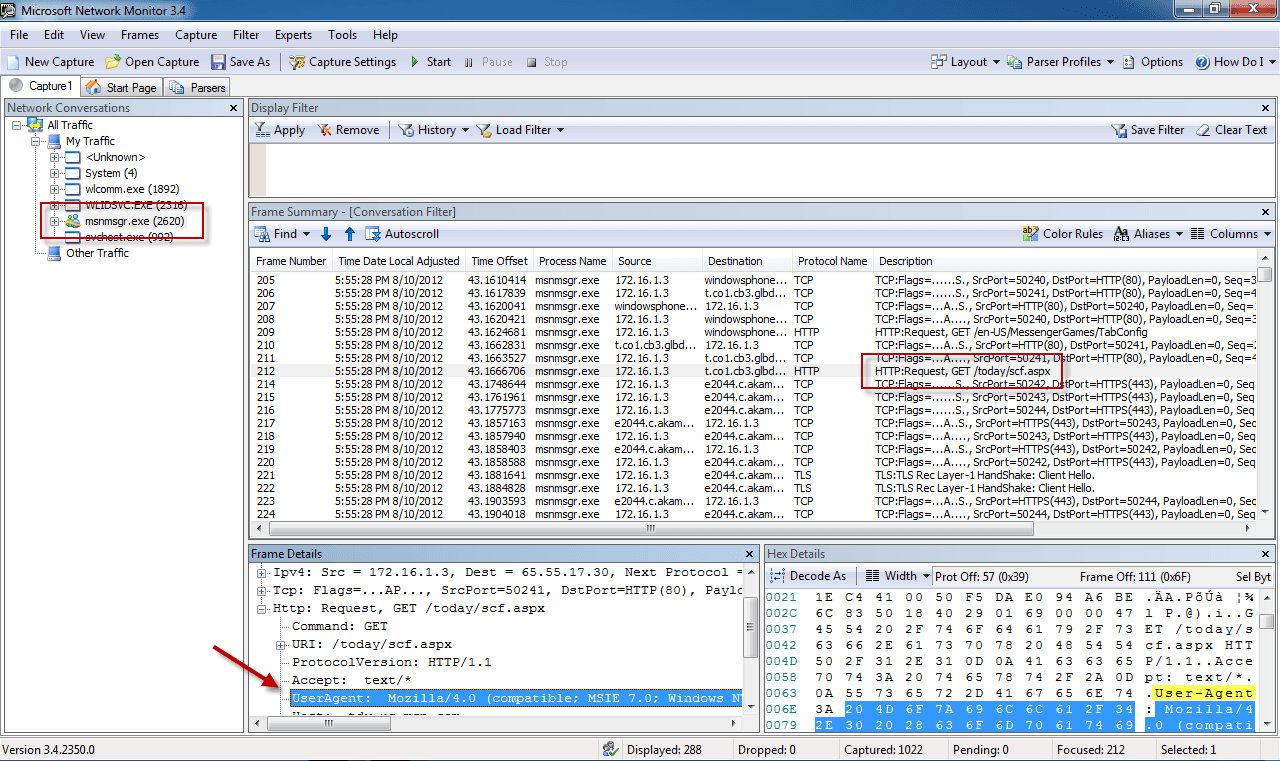The height and width of the screenshot is (761, 1280).
Task: Open Capture file from toolbar
Action: pyautogui.click(x=153, y=62)
